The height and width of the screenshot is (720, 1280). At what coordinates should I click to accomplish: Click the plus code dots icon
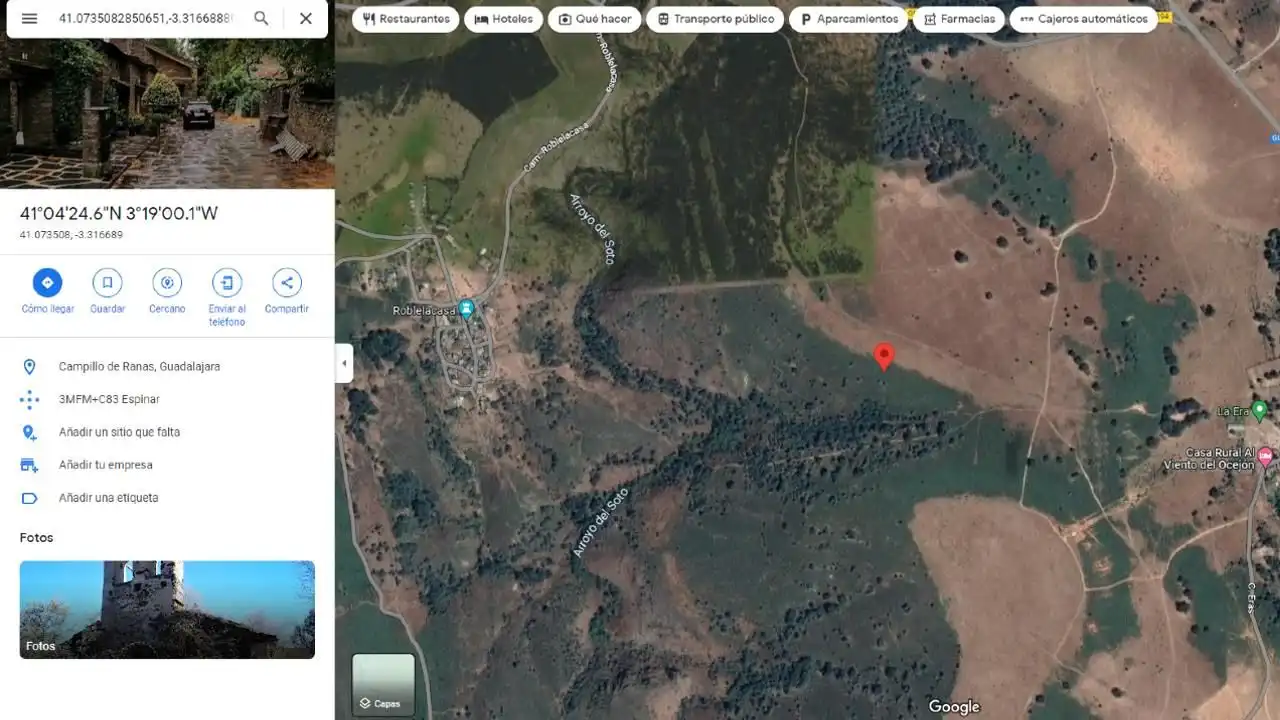click(x=29, y=400)
